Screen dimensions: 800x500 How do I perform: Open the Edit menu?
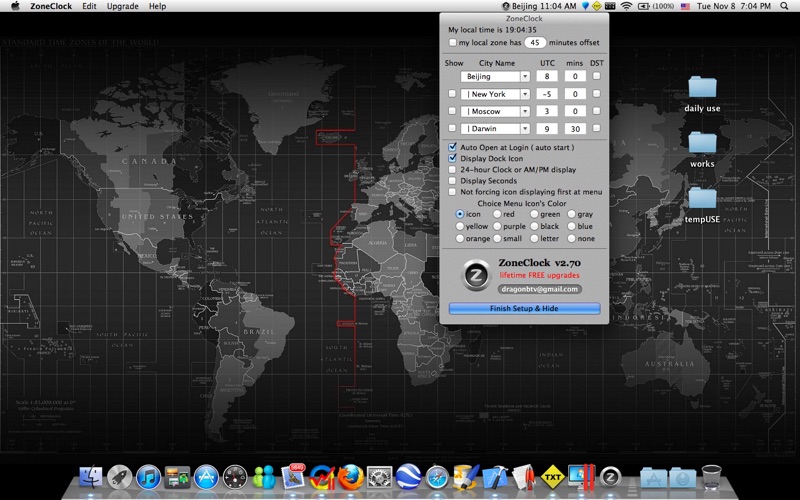(x=89, y=6)
